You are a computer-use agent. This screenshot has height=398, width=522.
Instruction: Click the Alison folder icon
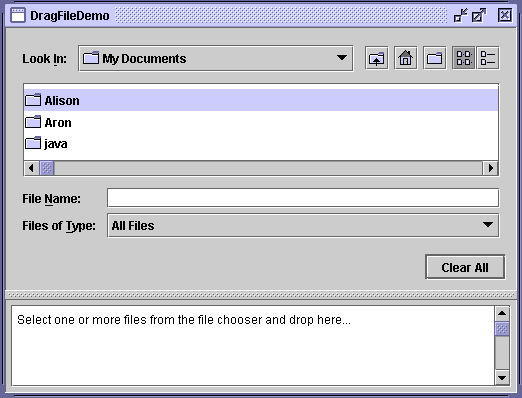point(33,100)
